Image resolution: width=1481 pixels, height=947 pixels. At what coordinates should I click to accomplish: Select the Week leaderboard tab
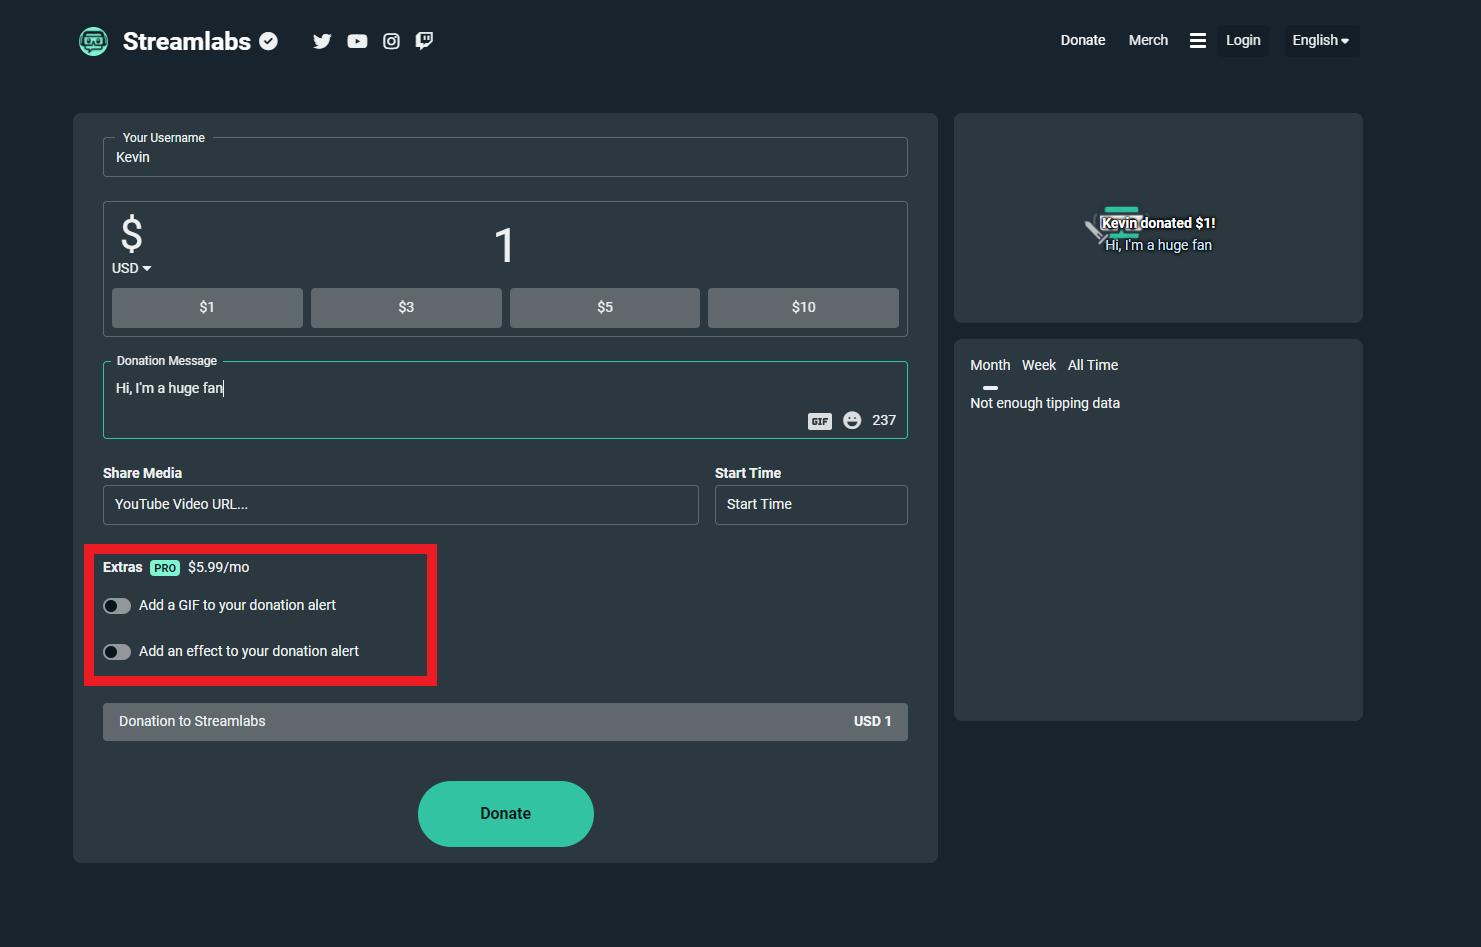1039,365
